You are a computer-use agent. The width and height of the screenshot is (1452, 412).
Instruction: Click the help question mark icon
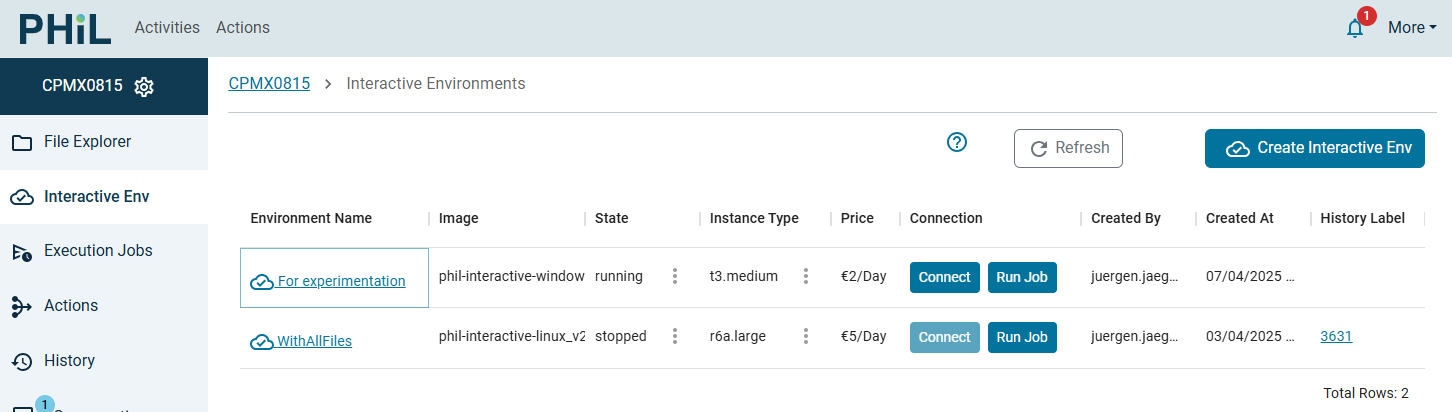pyautogui.click(x=957, y=143)
